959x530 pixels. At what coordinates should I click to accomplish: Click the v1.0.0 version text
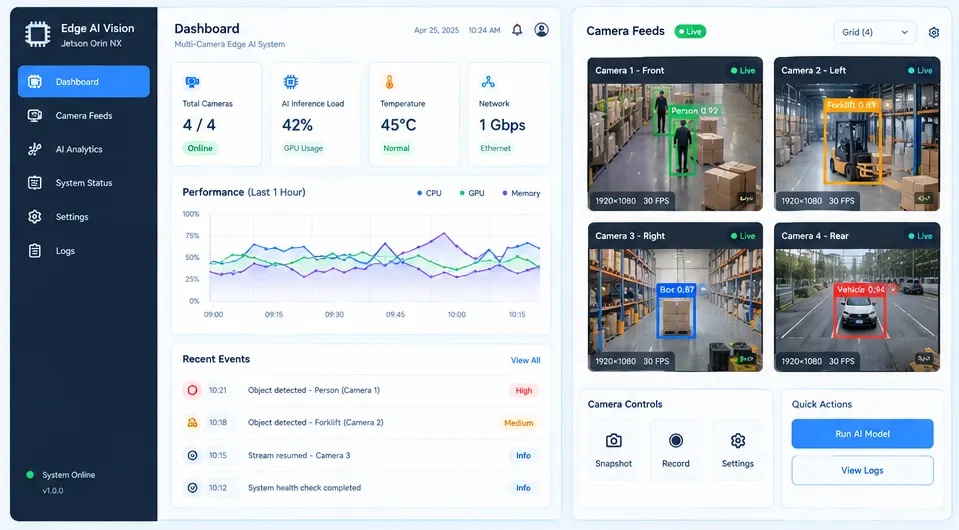point(53,490)
